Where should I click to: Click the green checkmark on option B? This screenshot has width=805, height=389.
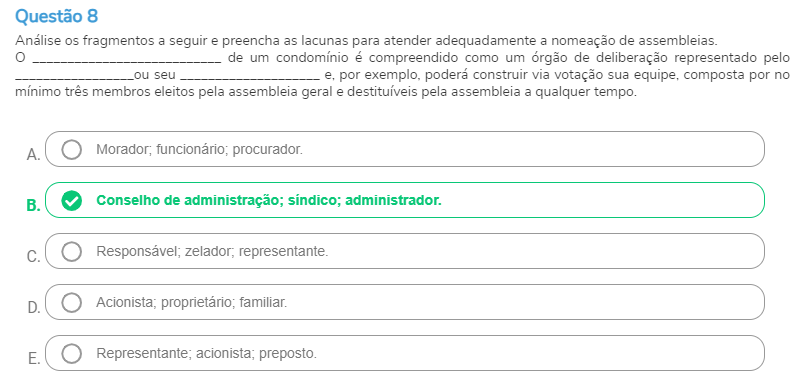click(x=71, y=201)
